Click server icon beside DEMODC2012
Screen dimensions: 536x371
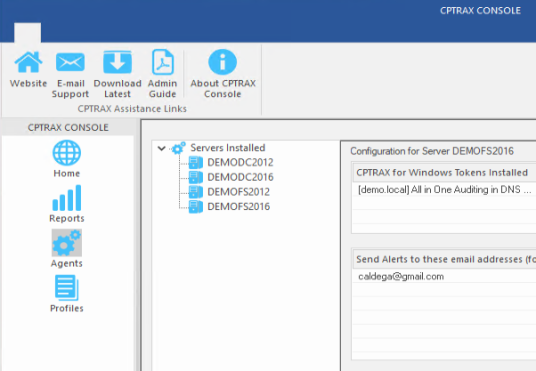pyautogui.click(x=196, y=162)
